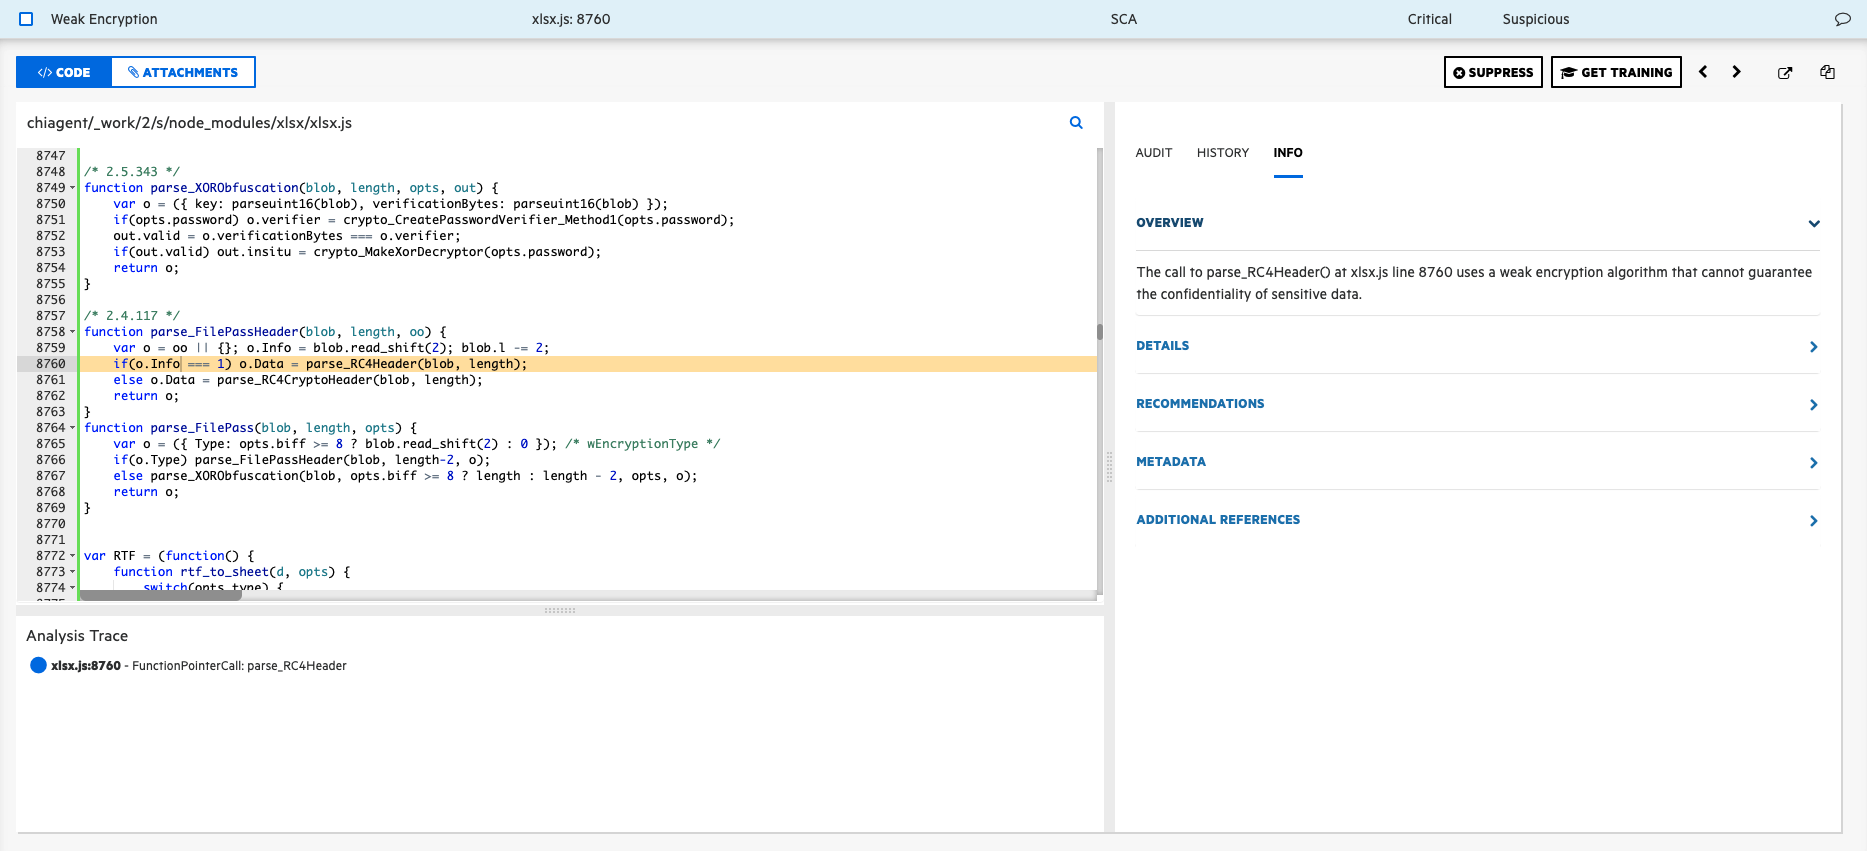
Task: Collapse the OVERVIEW section chevron
Action: (1813, 223)
